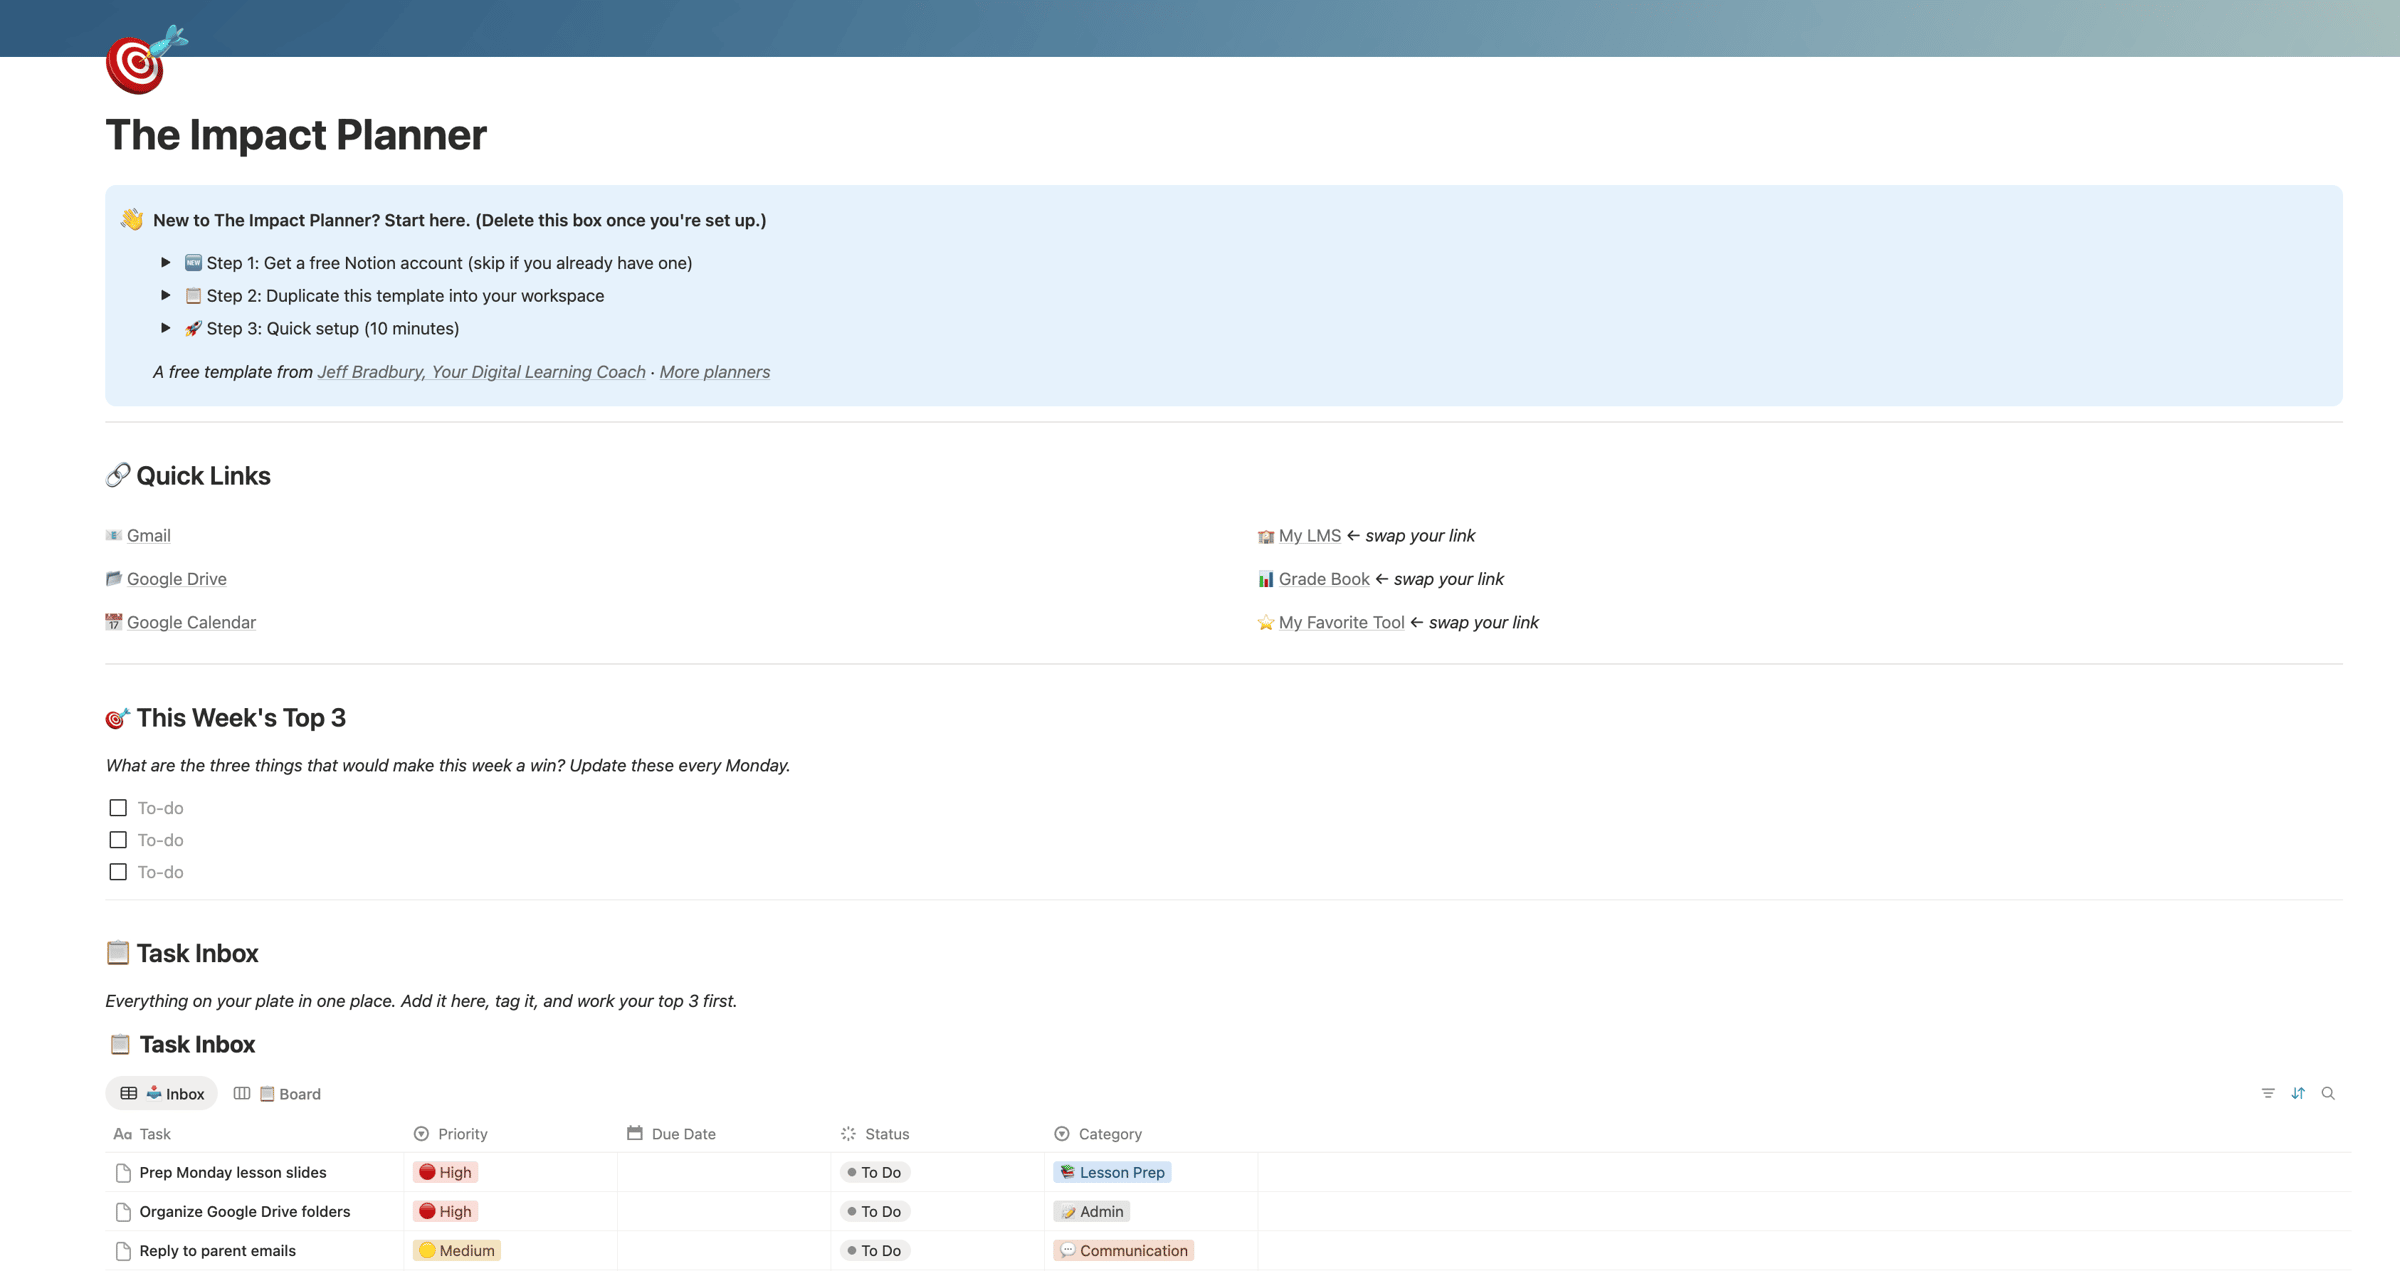
Task: Click the dartboard page icon
Action: (139, 62)
